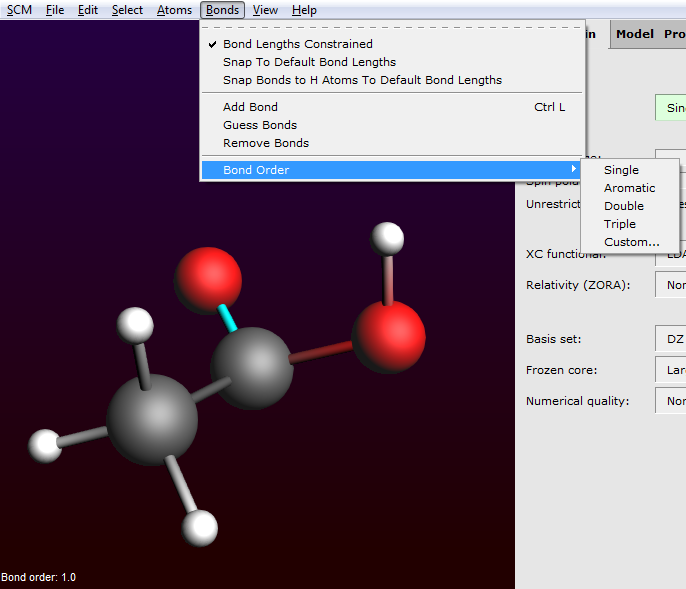Select the carbonyl oxygen atom
Image resolution: width=686 pixels, height=589 pixels.
pos(208,280)
